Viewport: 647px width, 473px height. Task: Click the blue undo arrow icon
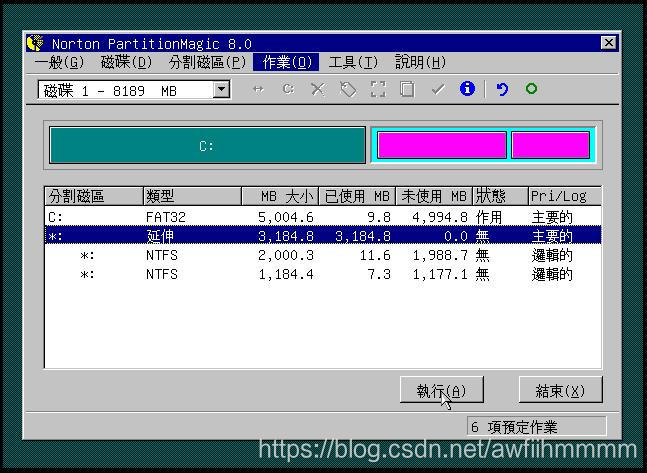click(502, 89)
